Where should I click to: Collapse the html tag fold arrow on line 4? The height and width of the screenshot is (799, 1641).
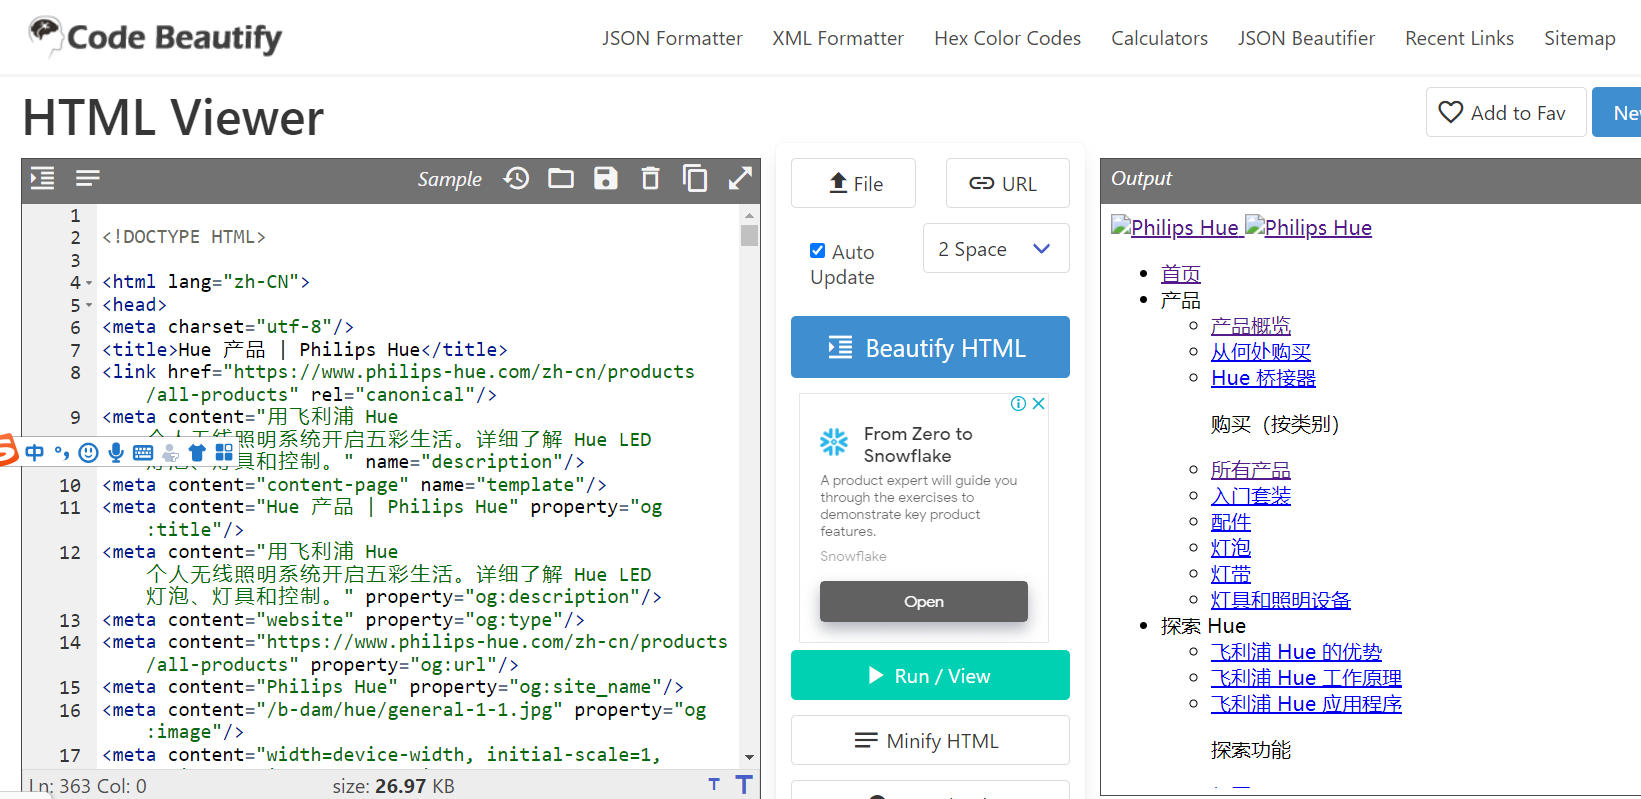coord(89,283)
